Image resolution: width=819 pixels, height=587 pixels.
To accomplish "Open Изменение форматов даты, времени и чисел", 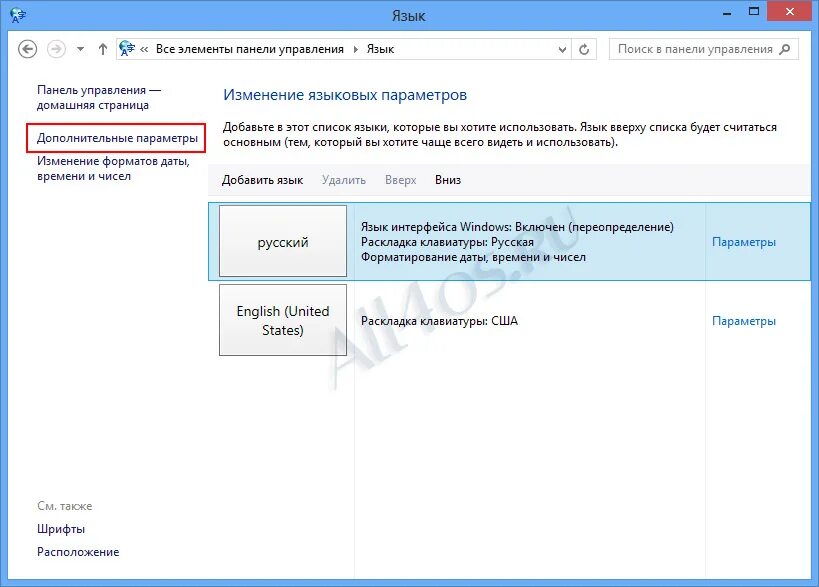I will coord(113,168).
